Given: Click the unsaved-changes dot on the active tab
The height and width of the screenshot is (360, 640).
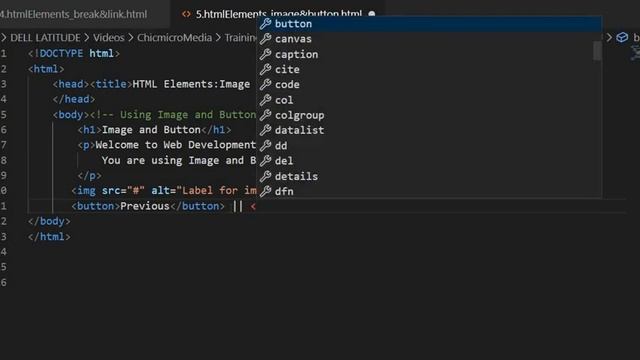Looking at the screenshot, I should point(372,14).
